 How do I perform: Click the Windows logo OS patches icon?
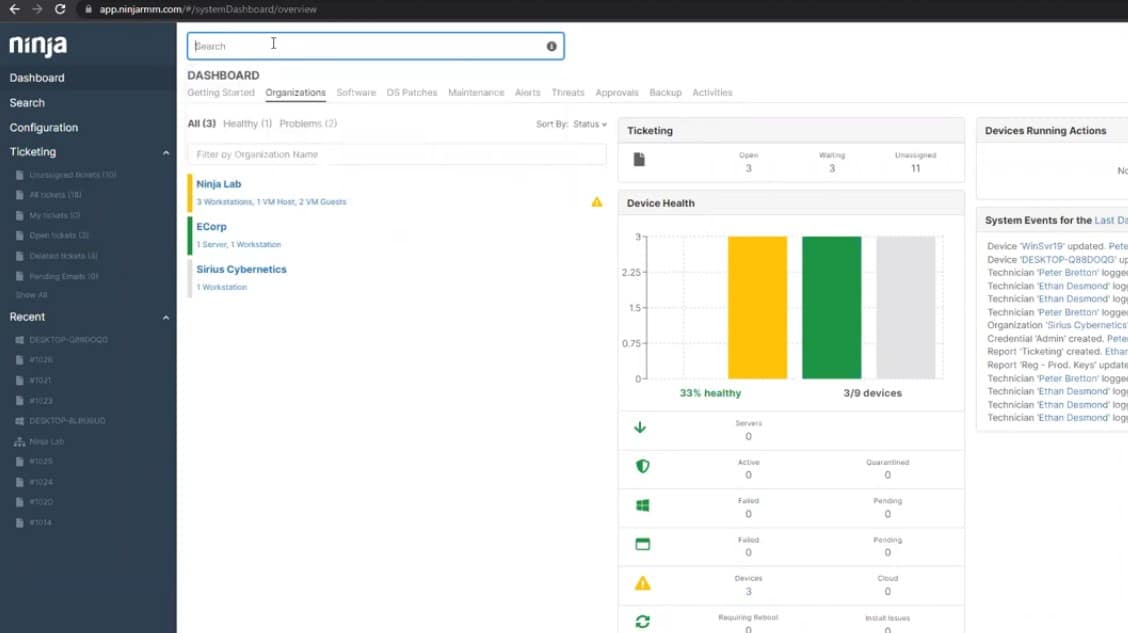(642, 506)
